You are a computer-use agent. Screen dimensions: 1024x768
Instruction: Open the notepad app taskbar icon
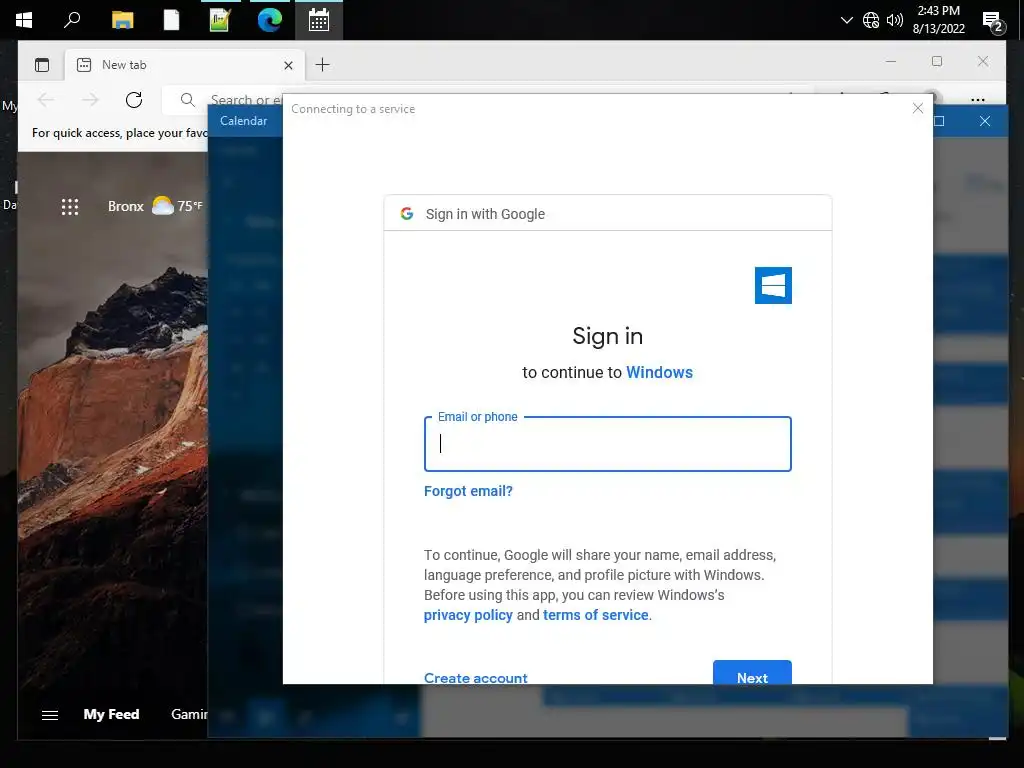[220, 20]
